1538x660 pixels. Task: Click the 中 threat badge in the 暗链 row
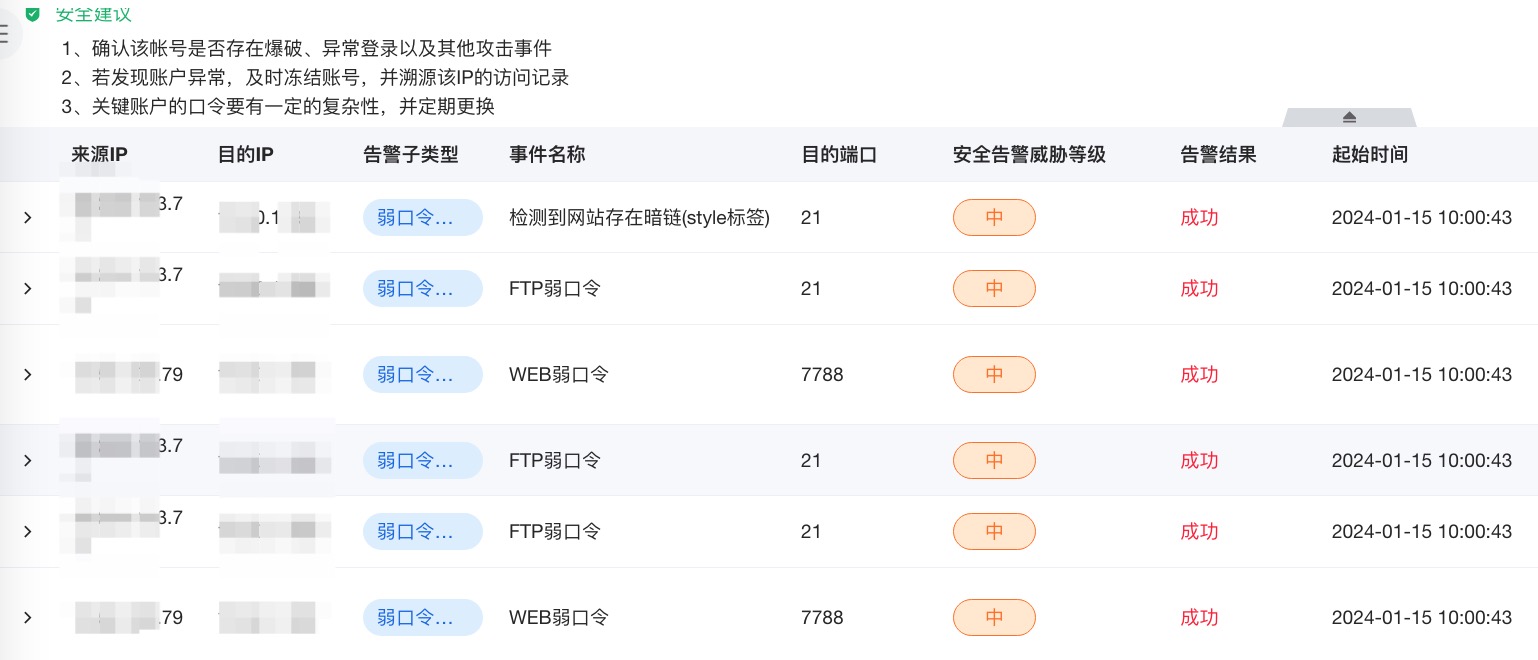click(x=994, y=218)
